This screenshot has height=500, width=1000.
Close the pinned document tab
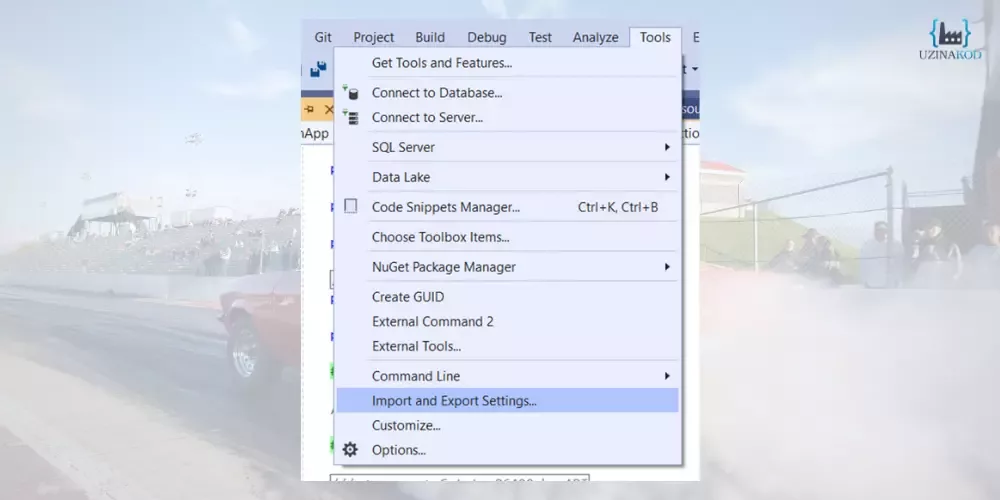[328, 109]
